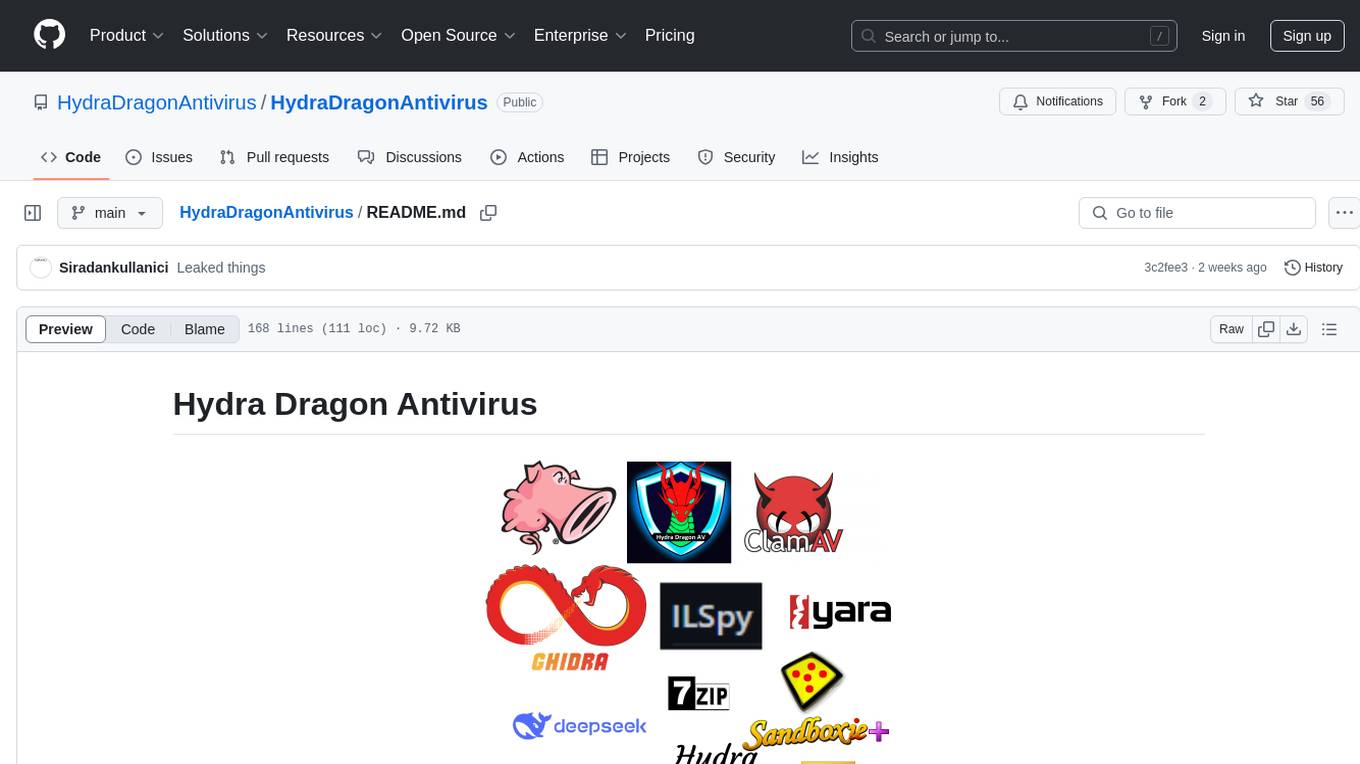Select the Blame view
Viewport: 1360px width, 764px height.
pos(204,329)
